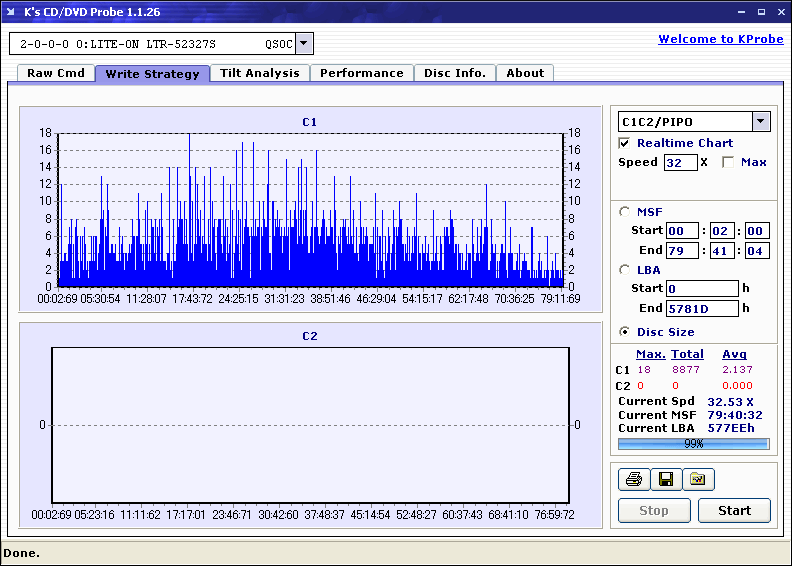Click the LBA End value field
This screenshot has height=566, width=792.
(701, 308)
